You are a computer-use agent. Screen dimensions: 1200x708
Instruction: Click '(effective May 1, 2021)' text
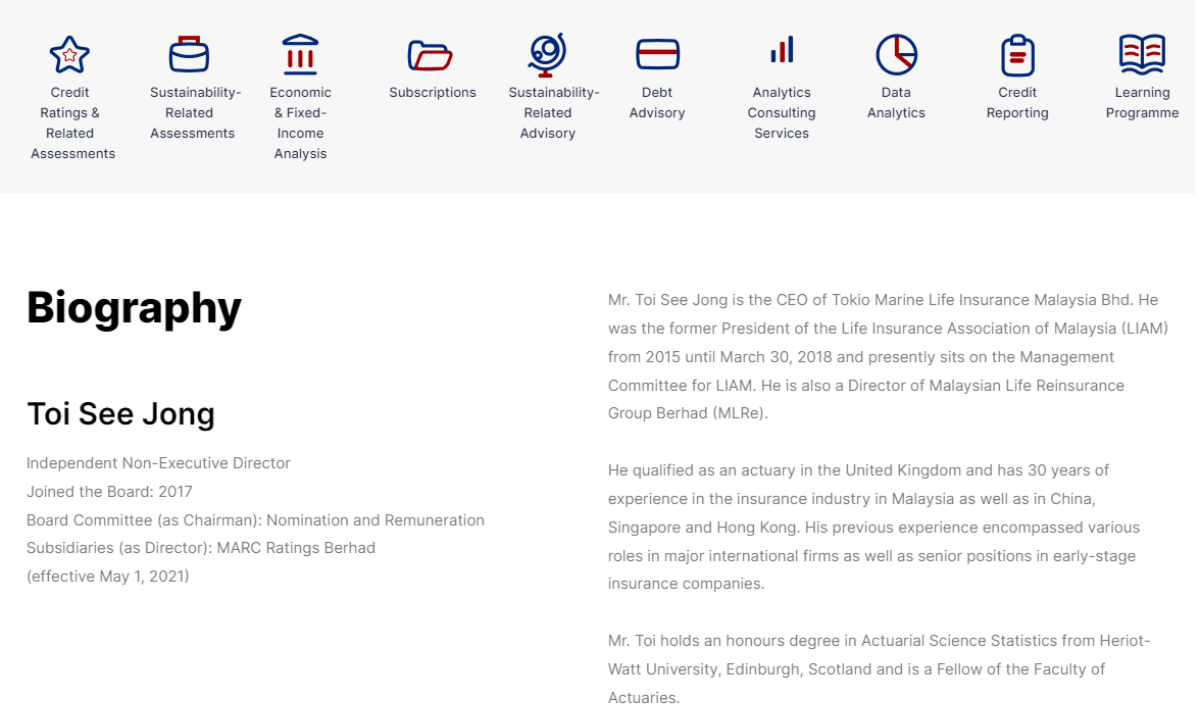[107, 576]
